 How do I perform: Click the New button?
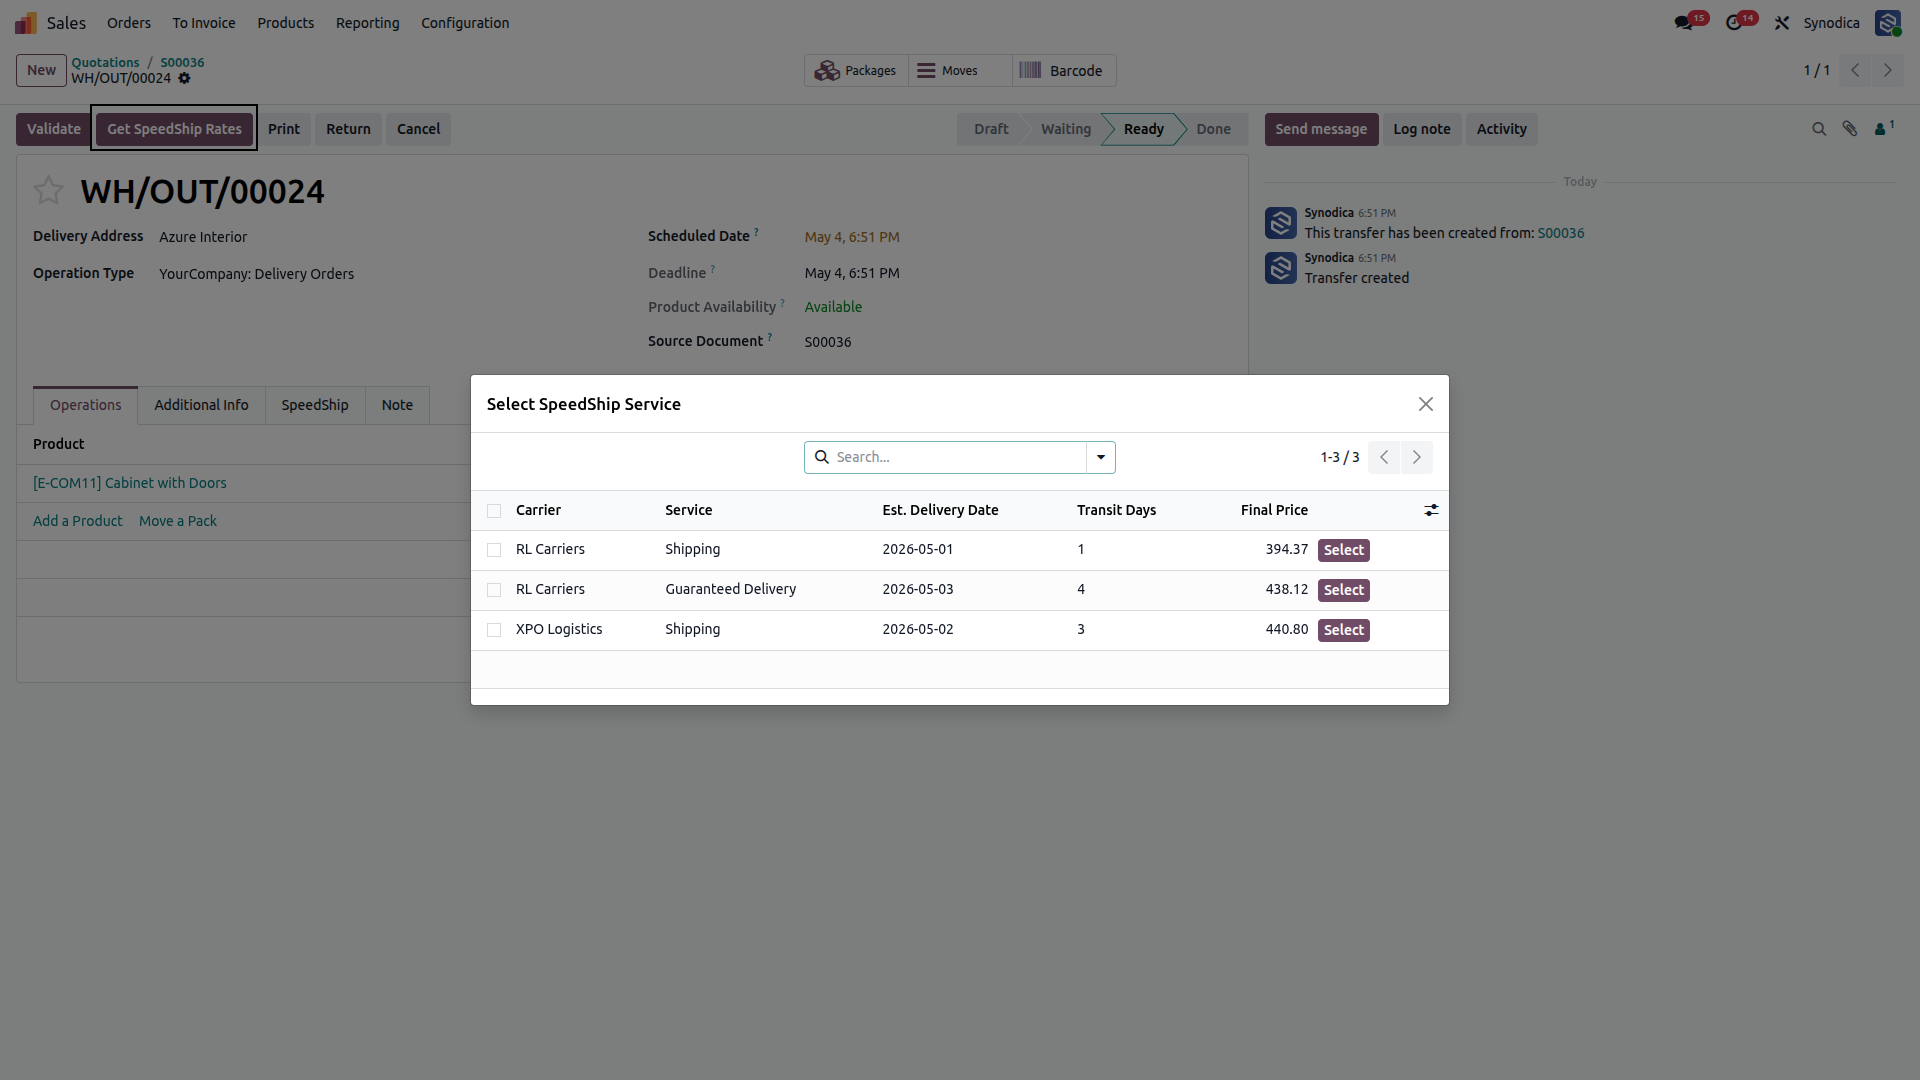click(x=41, y=70)
